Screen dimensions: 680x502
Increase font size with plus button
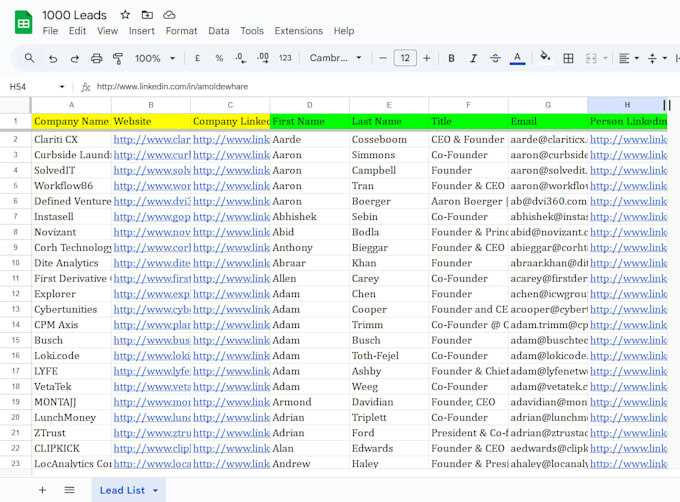click(x=427, y=58)
